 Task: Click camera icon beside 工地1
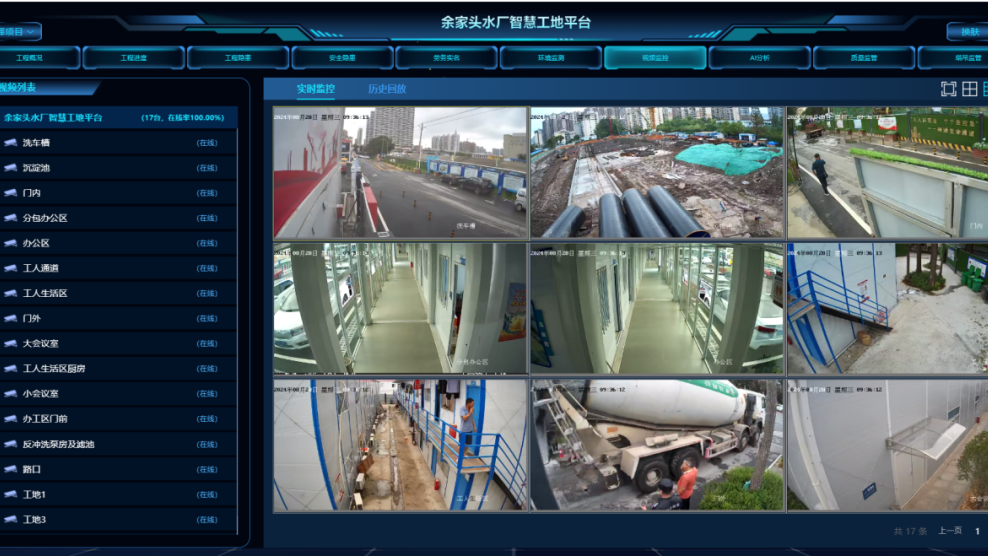(11, 494)
